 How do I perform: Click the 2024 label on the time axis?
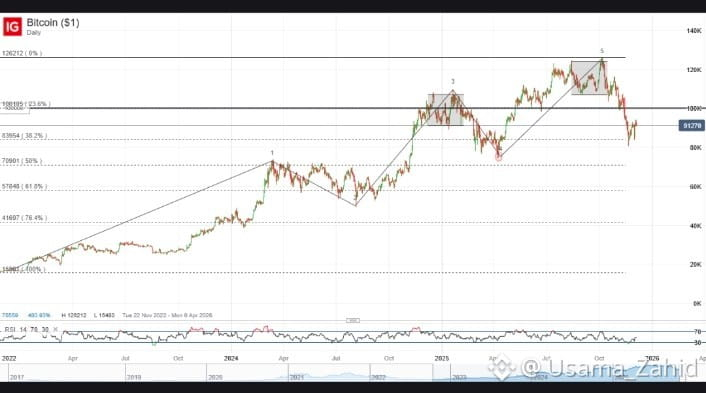coord(231,358)
